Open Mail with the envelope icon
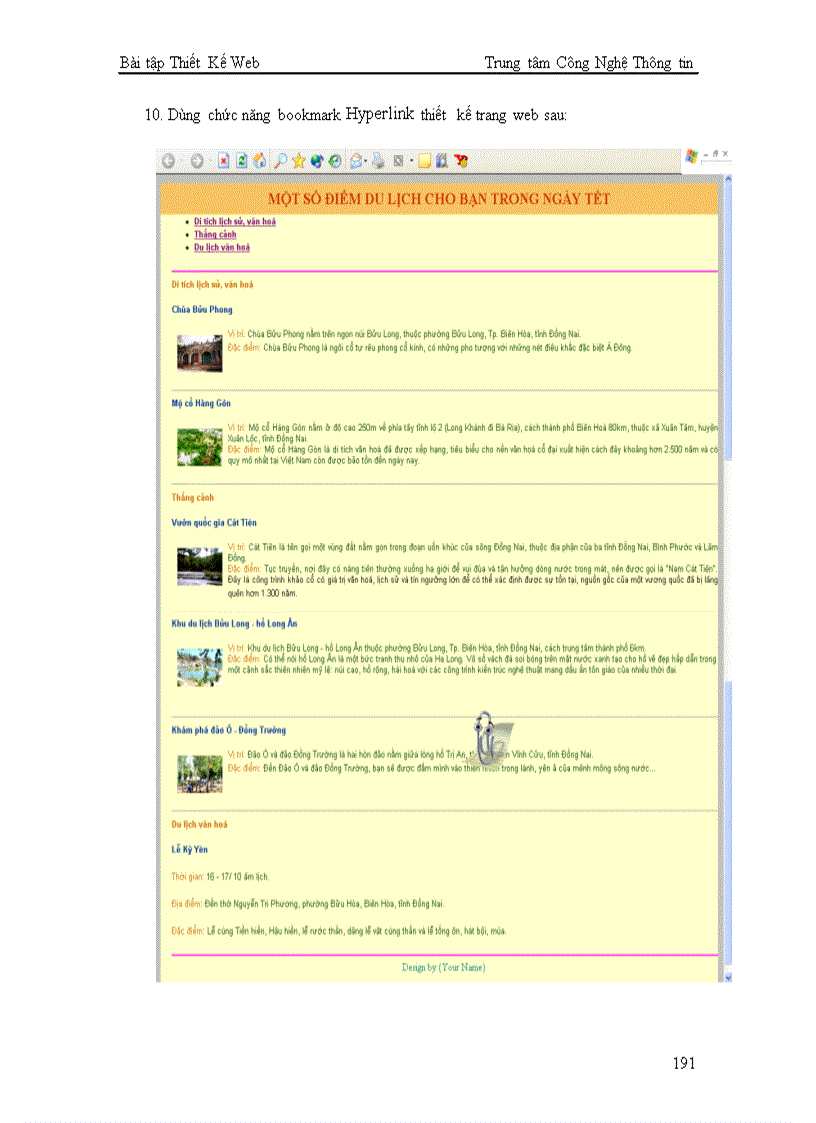 [x=356, y=160]
